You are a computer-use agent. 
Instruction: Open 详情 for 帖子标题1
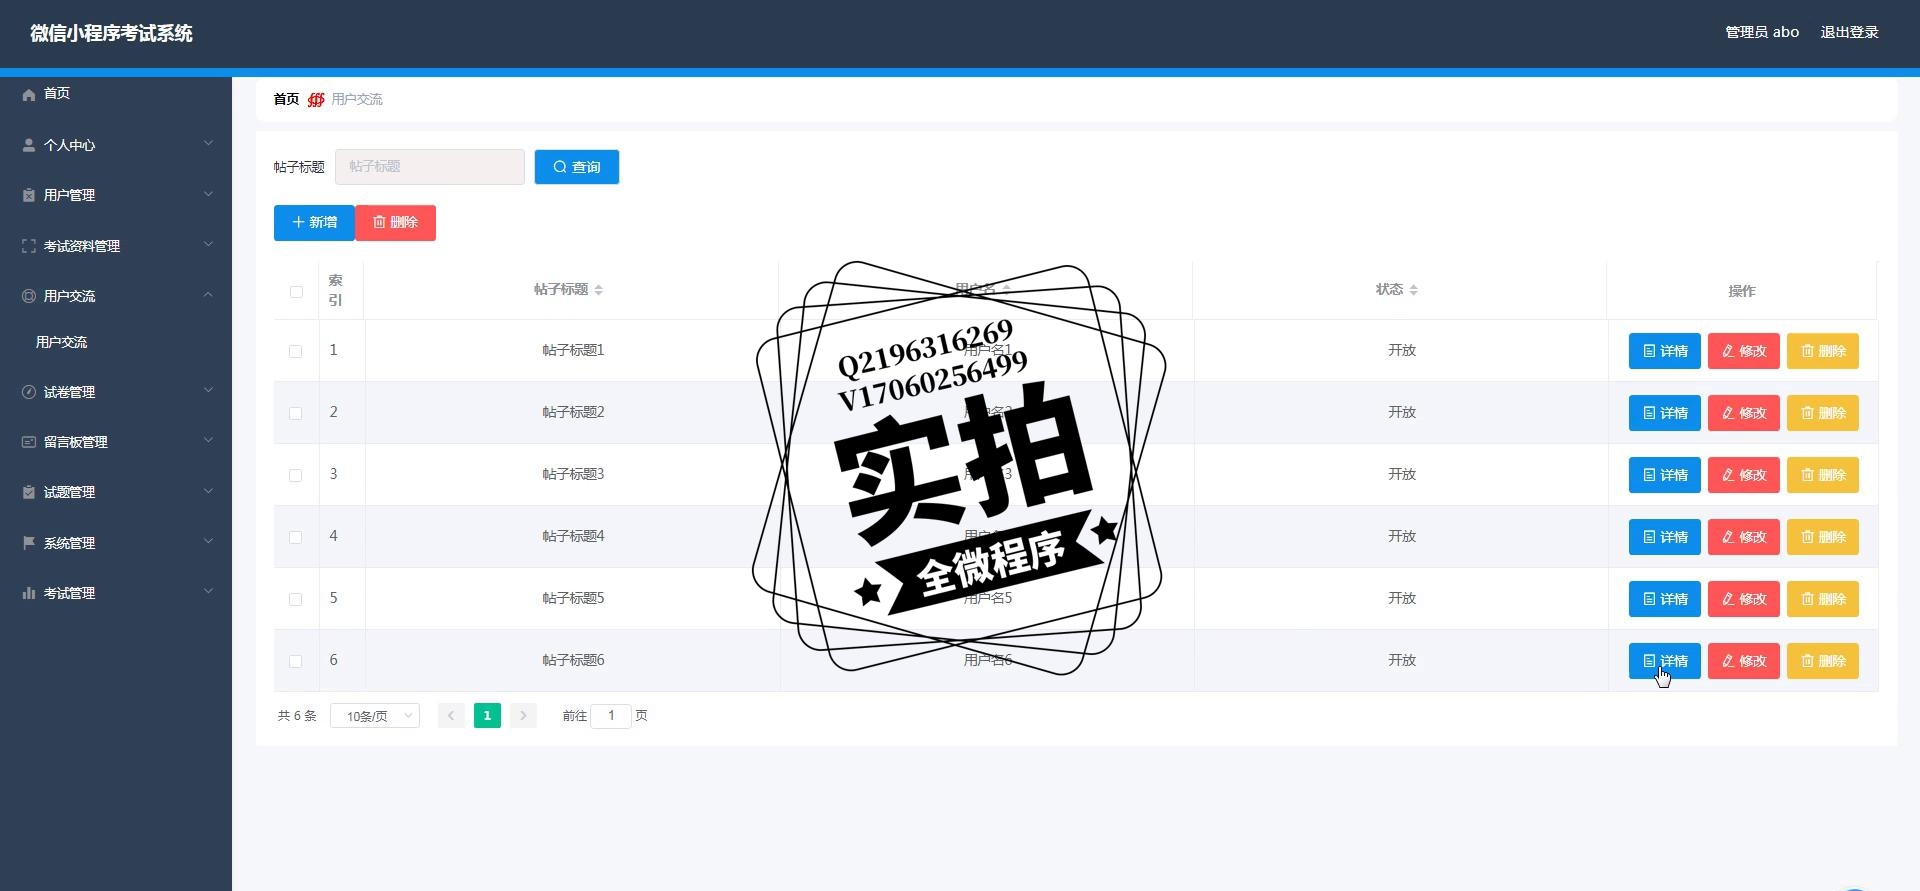click(1664, 351)
